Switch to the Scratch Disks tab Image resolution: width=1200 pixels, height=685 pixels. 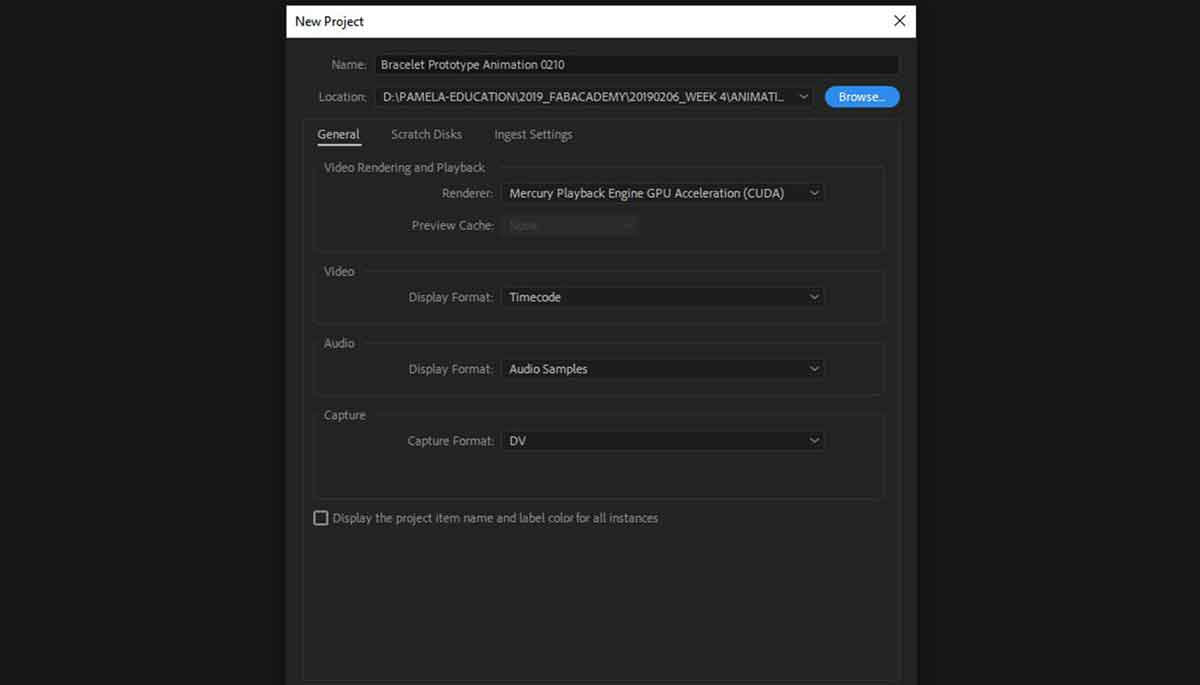pyautogui.click(x=426, y=135)
